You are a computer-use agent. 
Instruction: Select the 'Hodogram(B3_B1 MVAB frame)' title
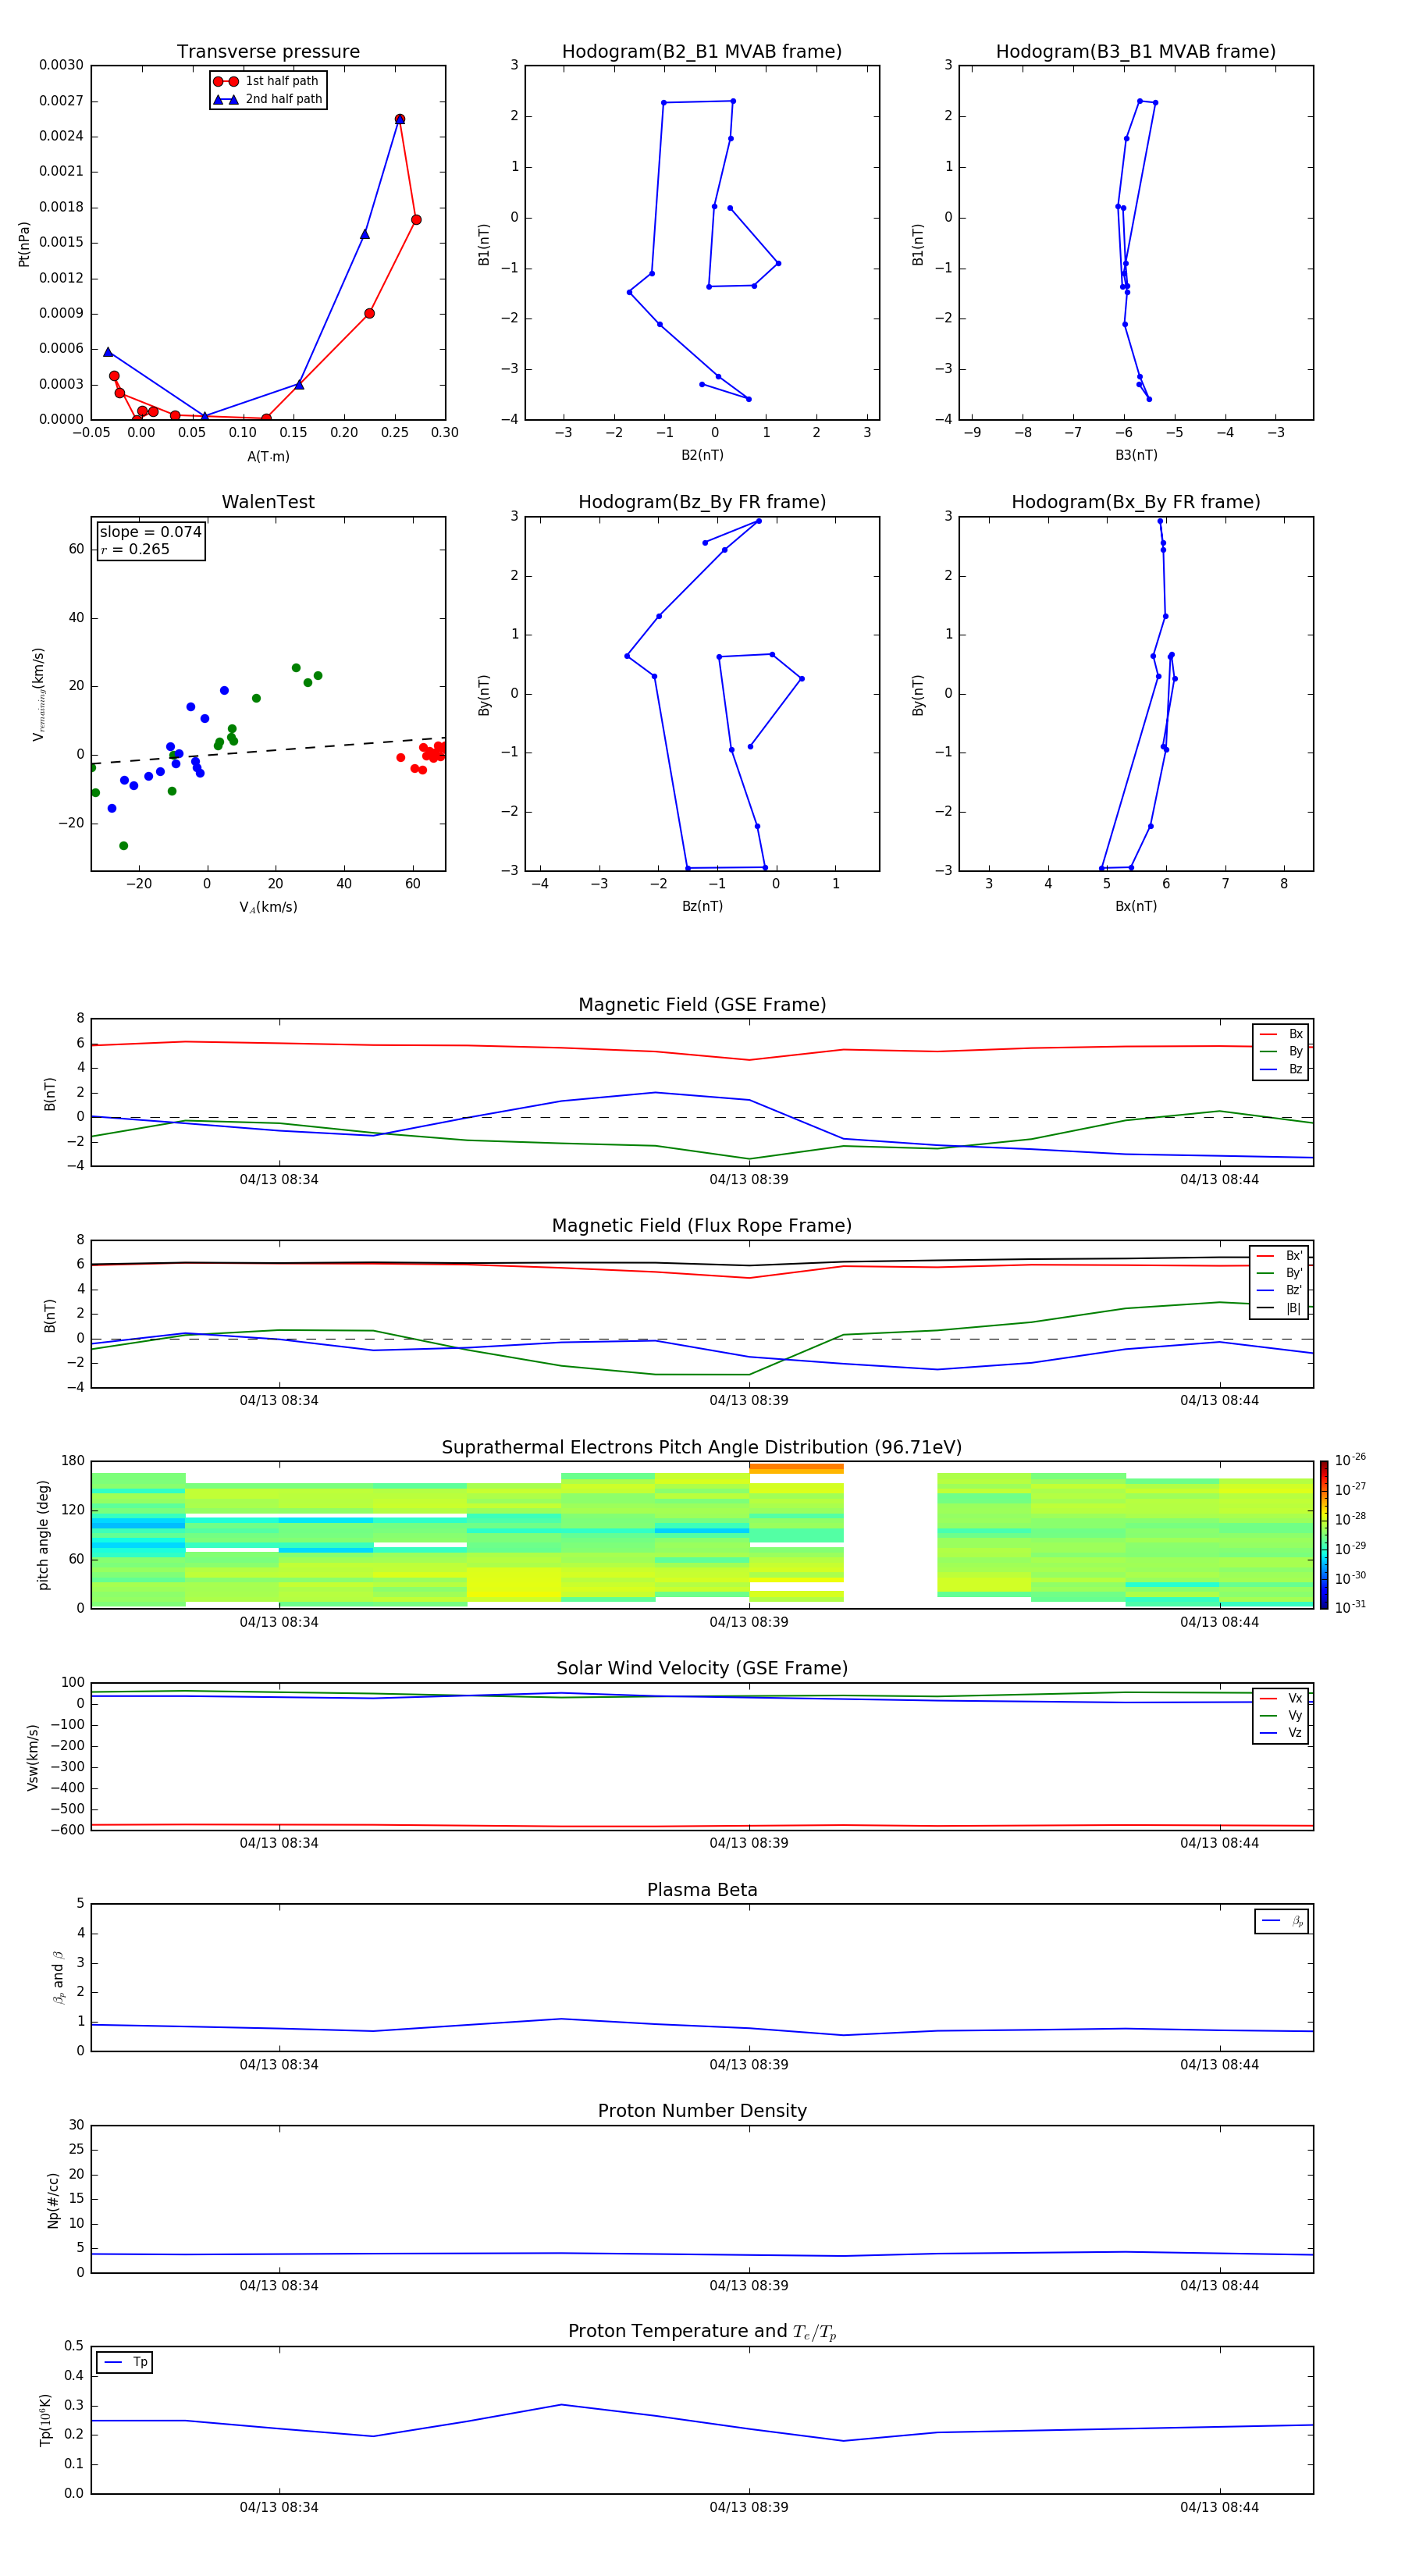point(1136,52)
